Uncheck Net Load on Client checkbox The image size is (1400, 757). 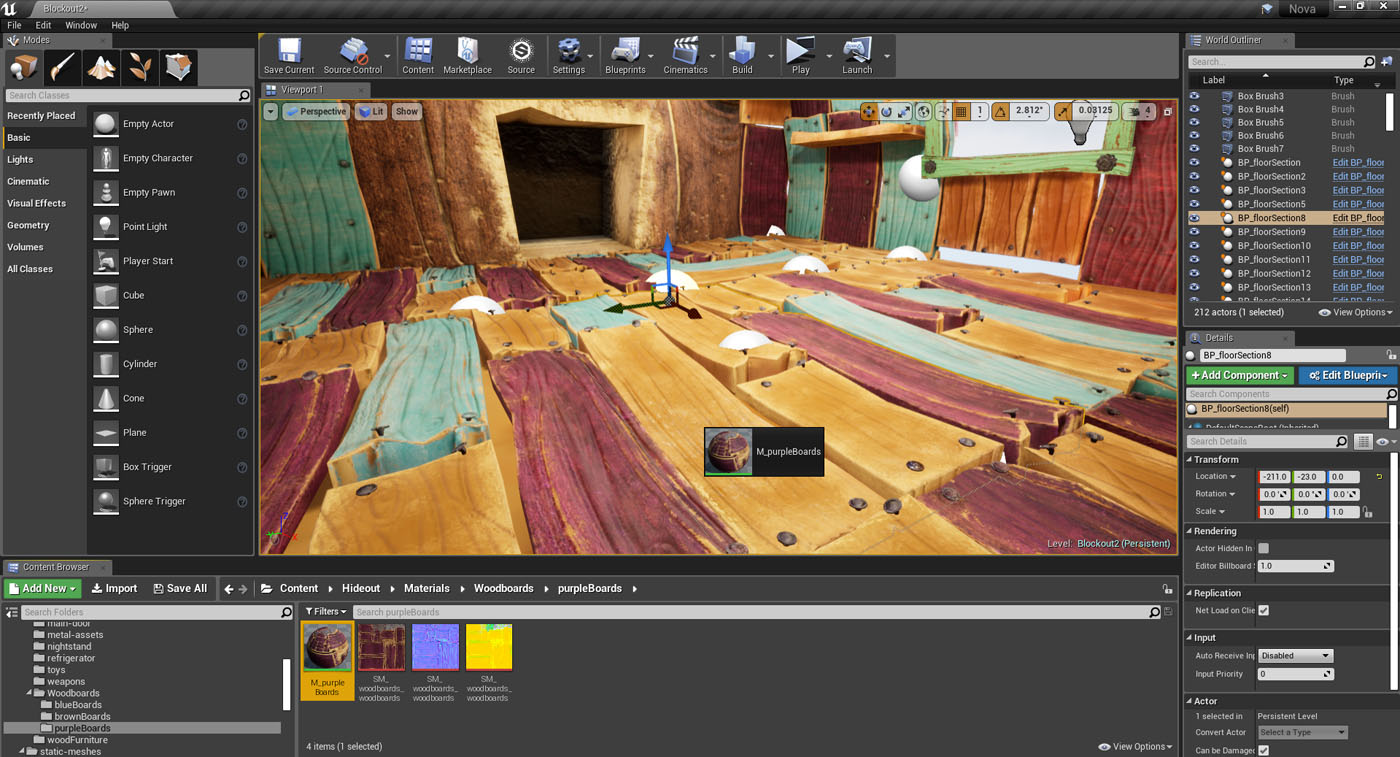[x=1263, y=610]
